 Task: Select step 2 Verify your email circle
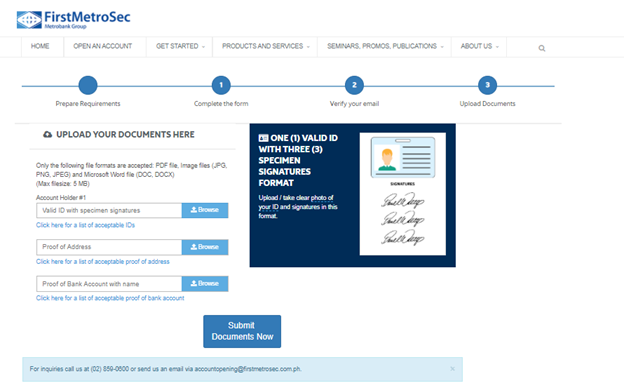(x=354, y=85)
